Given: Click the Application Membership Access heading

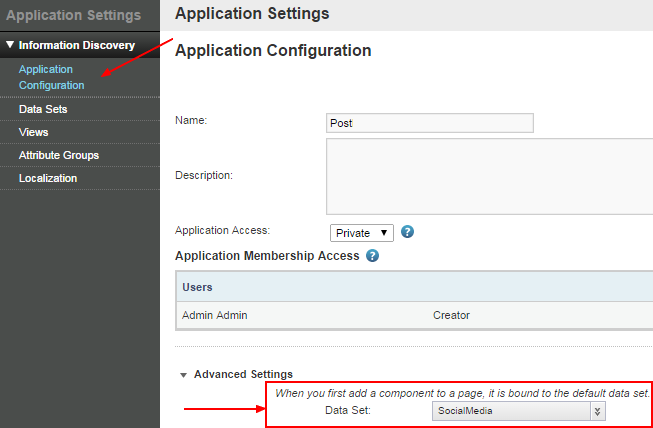Looking at the screenshot, I should point(266,256).
